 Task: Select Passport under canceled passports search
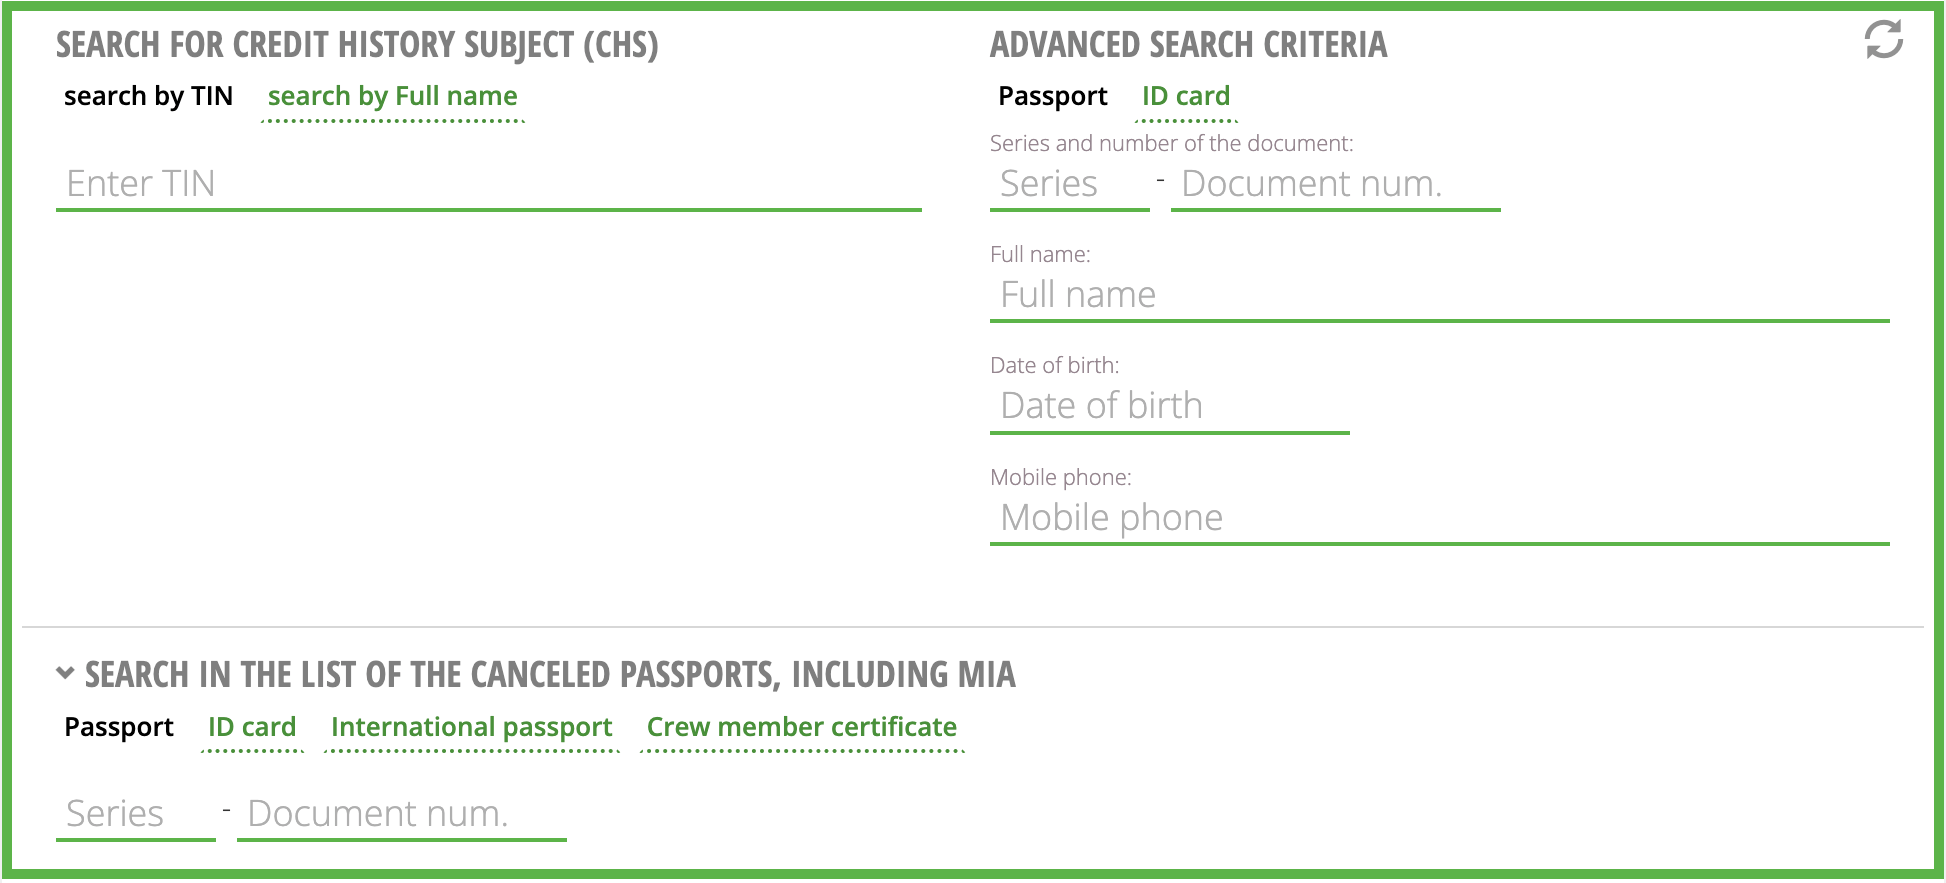click(119, 727)
